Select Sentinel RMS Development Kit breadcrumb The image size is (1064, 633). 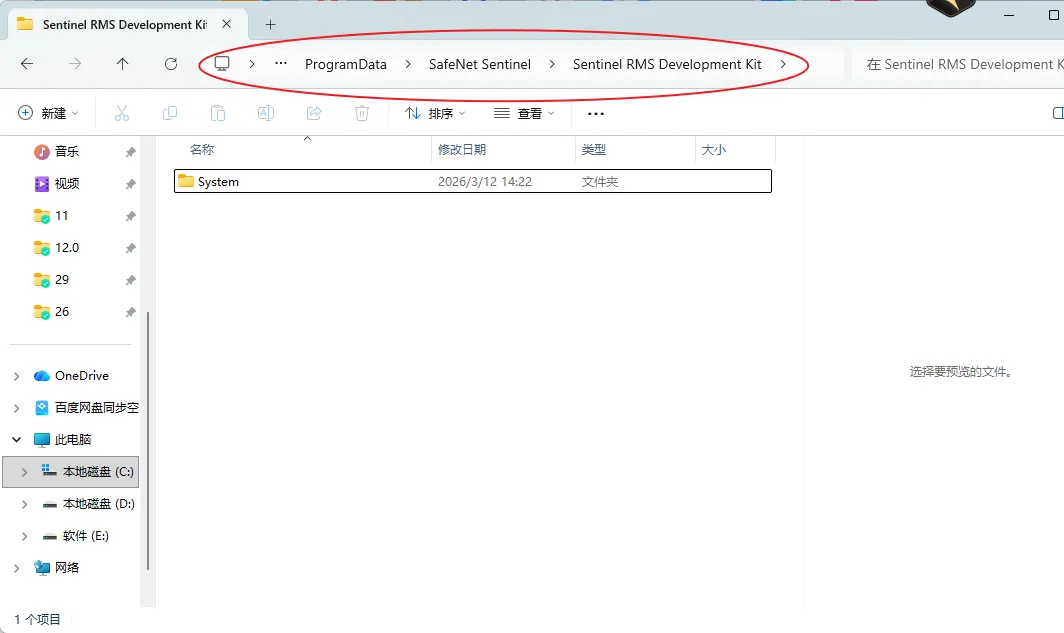[667, 64]
